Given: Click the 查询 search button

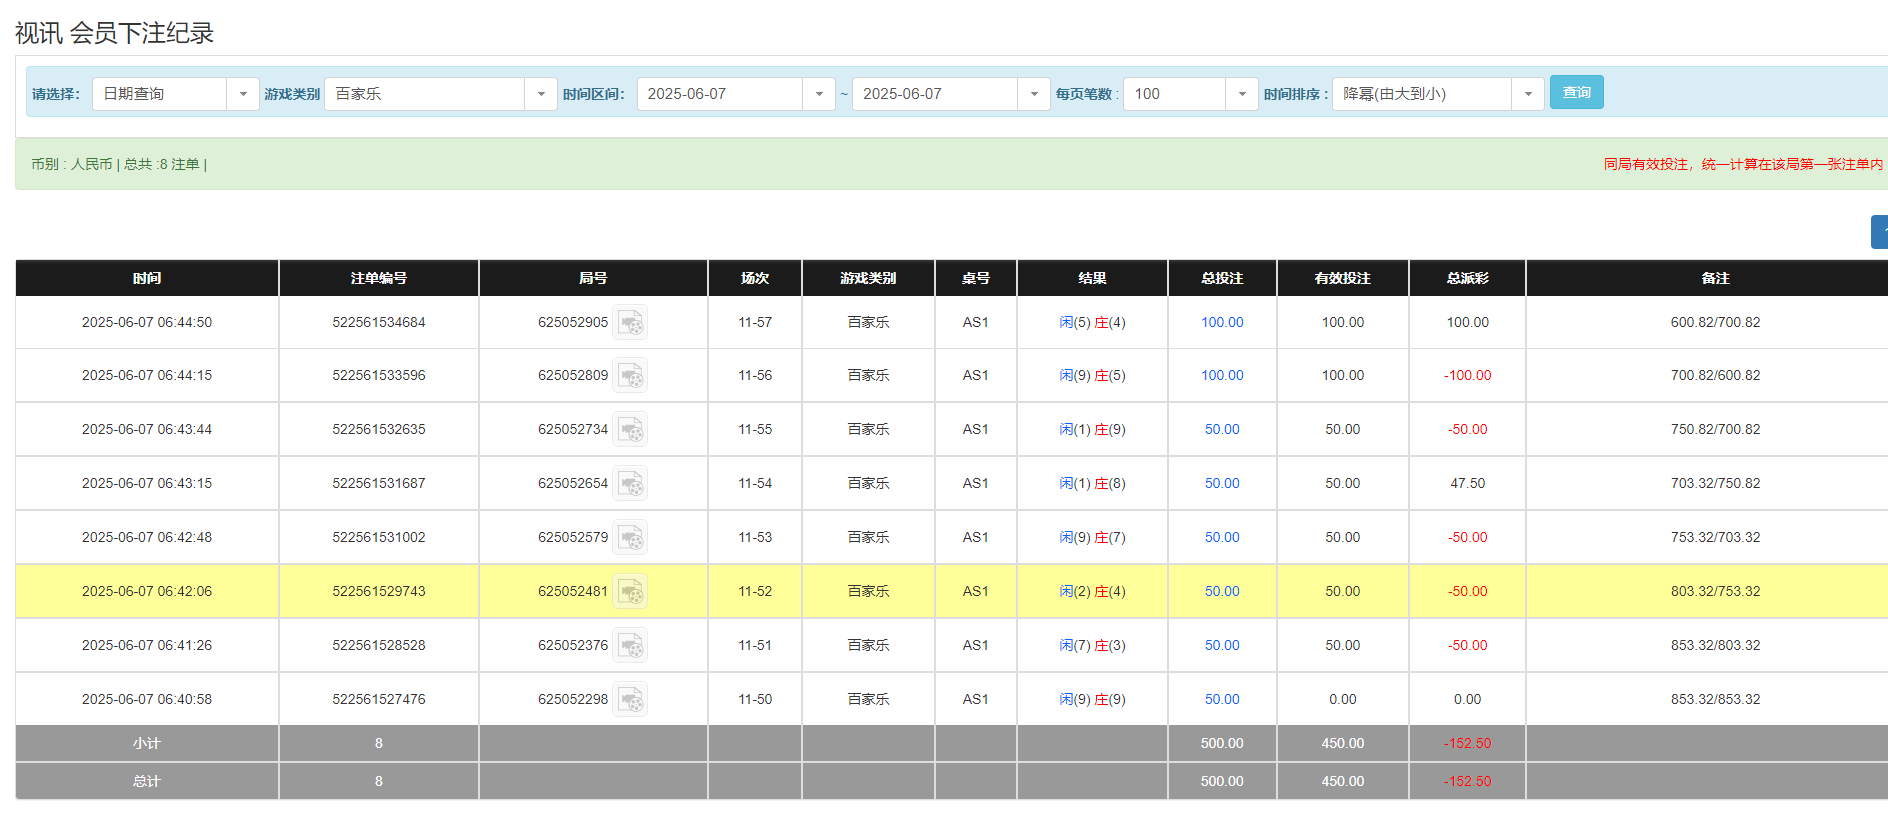Looking at the screenshot, I should 1576,93.
